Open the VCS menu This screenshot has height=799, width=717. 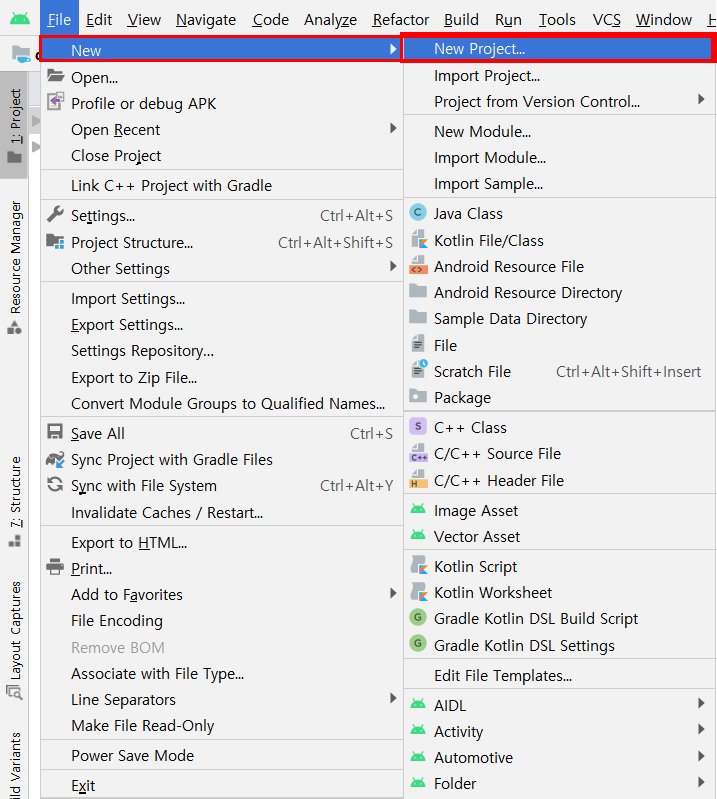606,19
